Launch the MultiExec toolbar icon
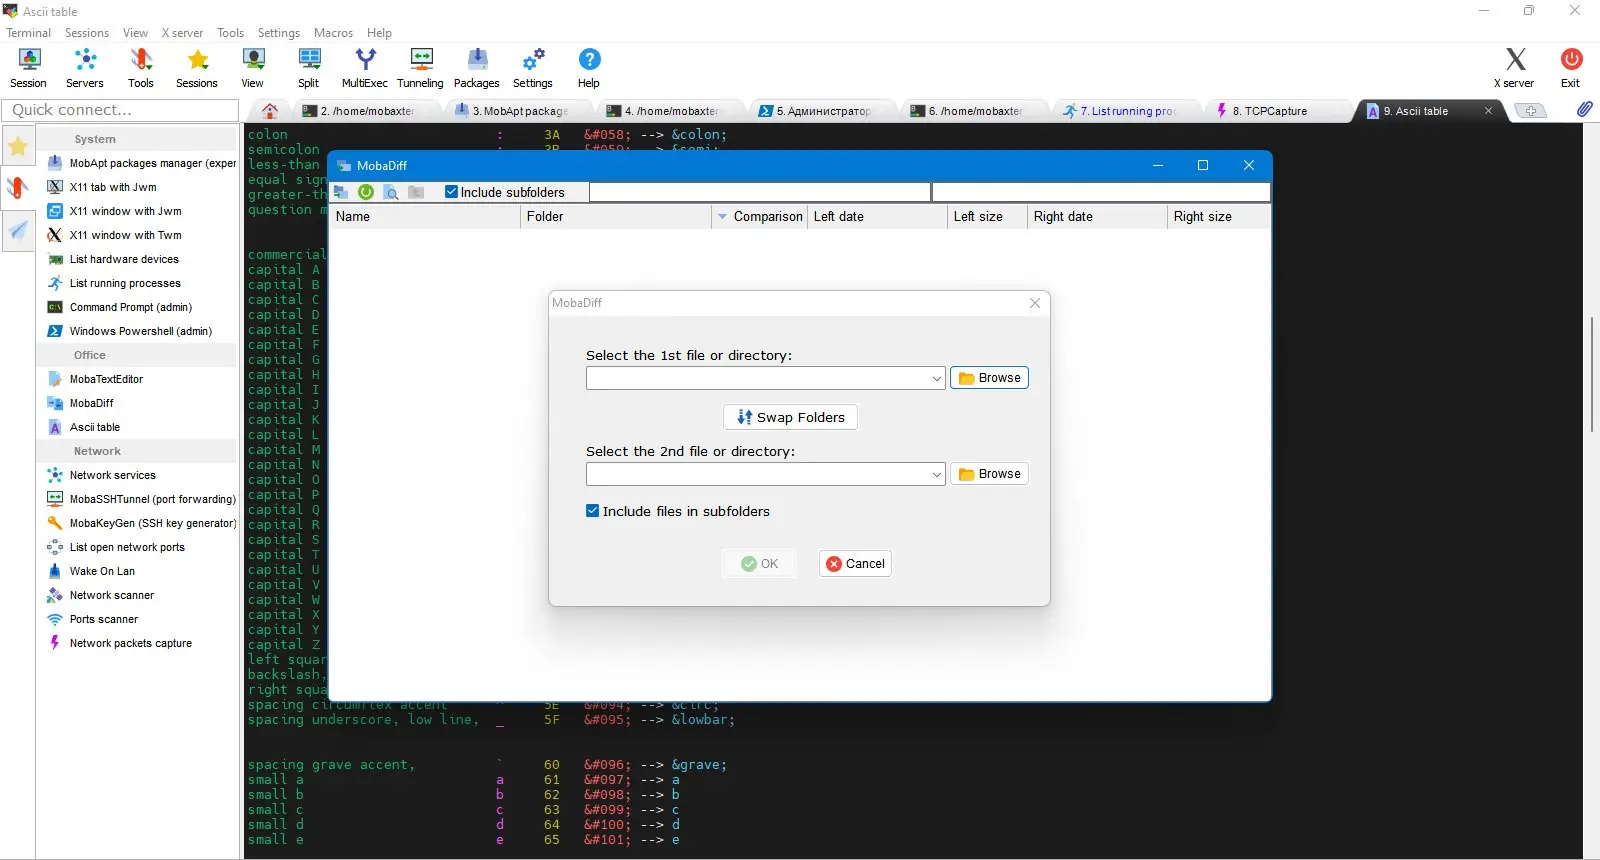Image resolution: width=1600 pixels, height=860 pixels. click(365, 68)
